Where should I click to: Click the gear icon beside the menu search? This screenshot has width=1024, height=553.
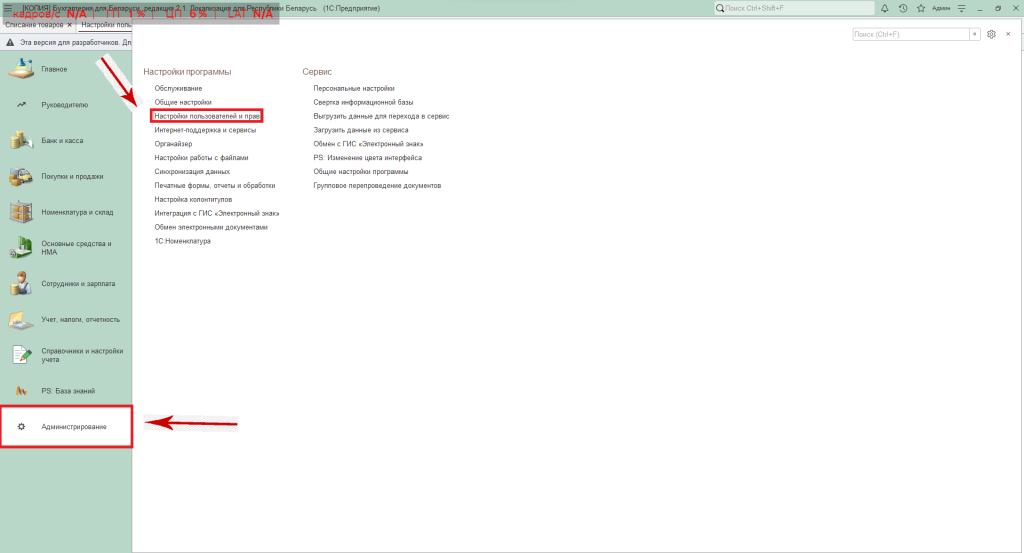coord(991,34)
